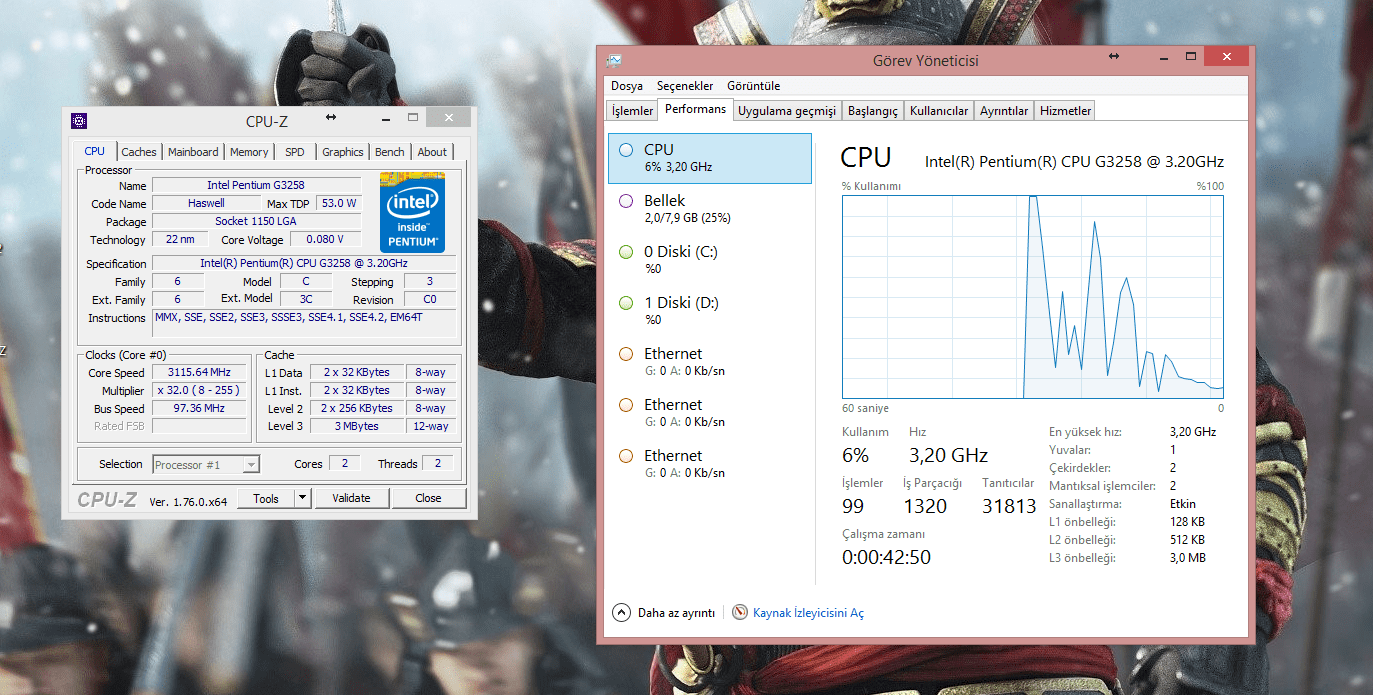The image size is (1373, 695).
Task: Click Kaynak İzleyicisini Aç link
Action: tap(808, 613)
